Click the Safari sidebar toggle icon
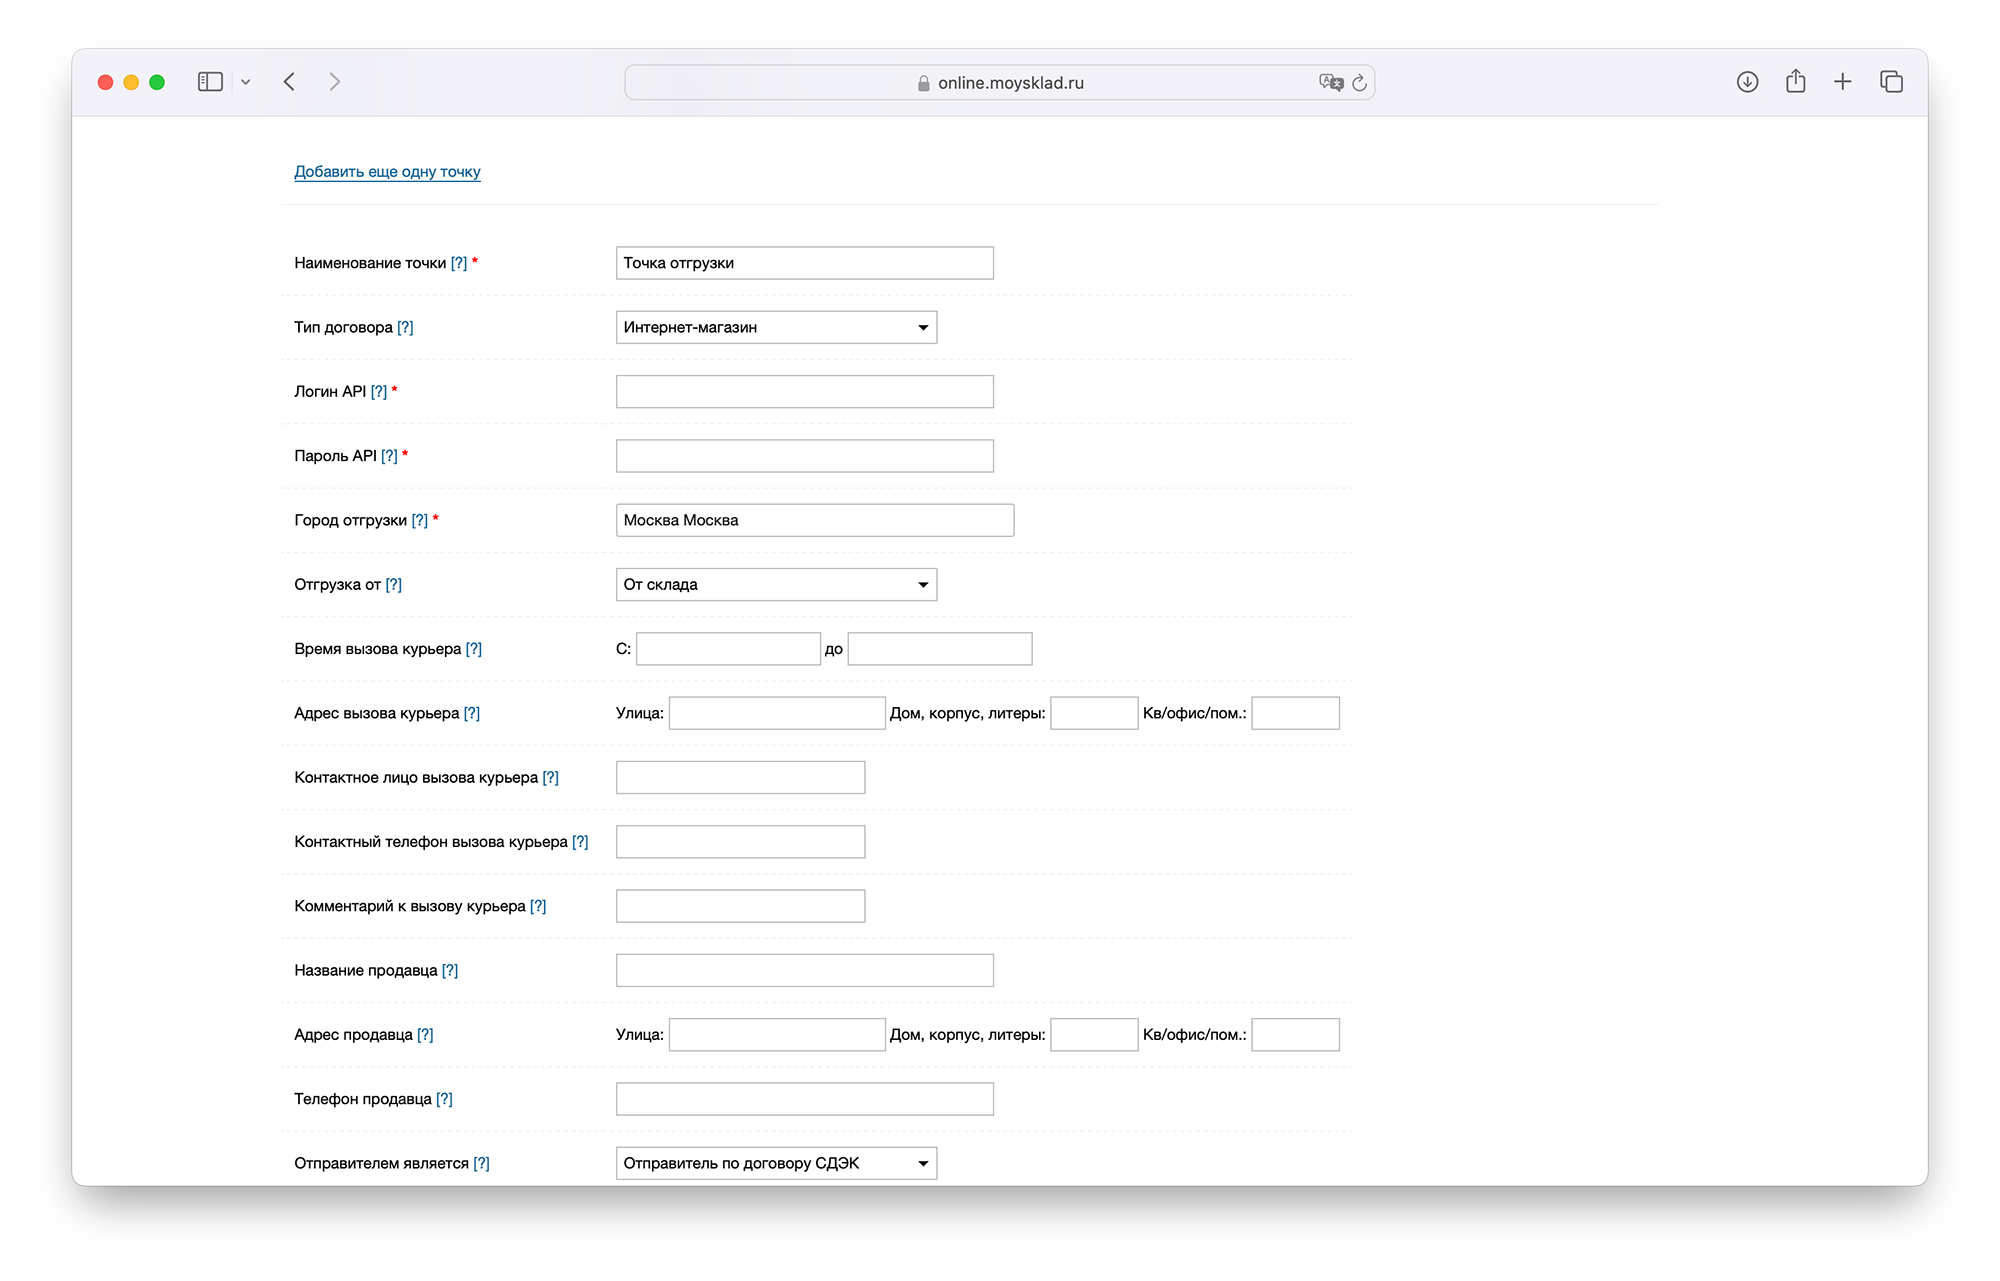Viewport: 2000px width, 1281px height. (x=210, y=82)
